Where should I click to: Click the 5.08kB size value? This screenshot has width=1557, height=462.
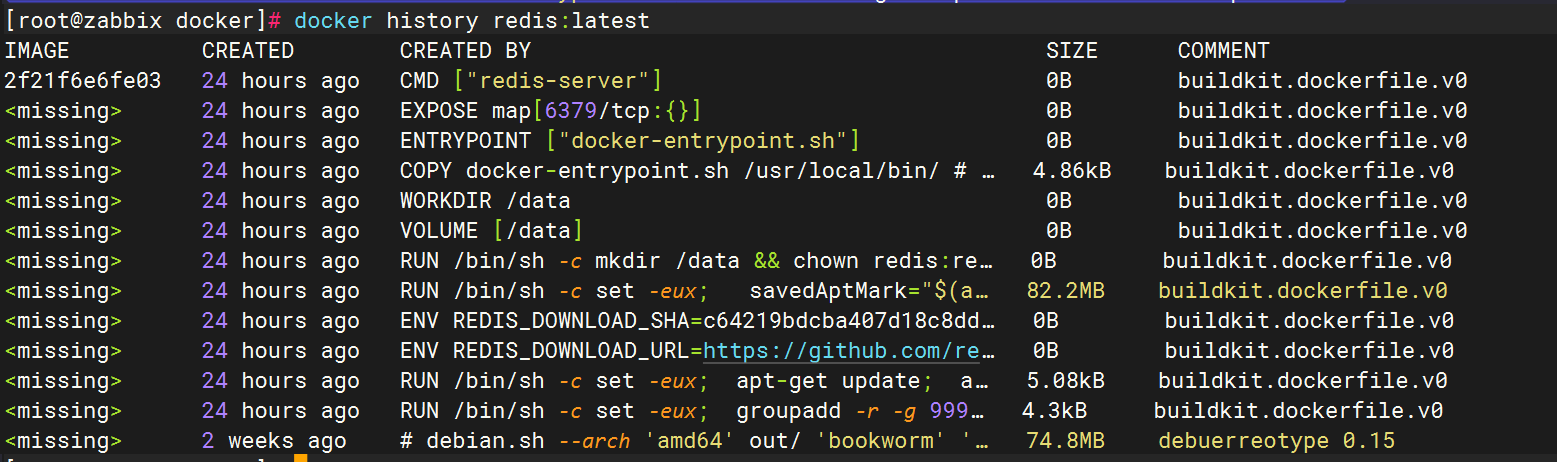(1066, 381)
